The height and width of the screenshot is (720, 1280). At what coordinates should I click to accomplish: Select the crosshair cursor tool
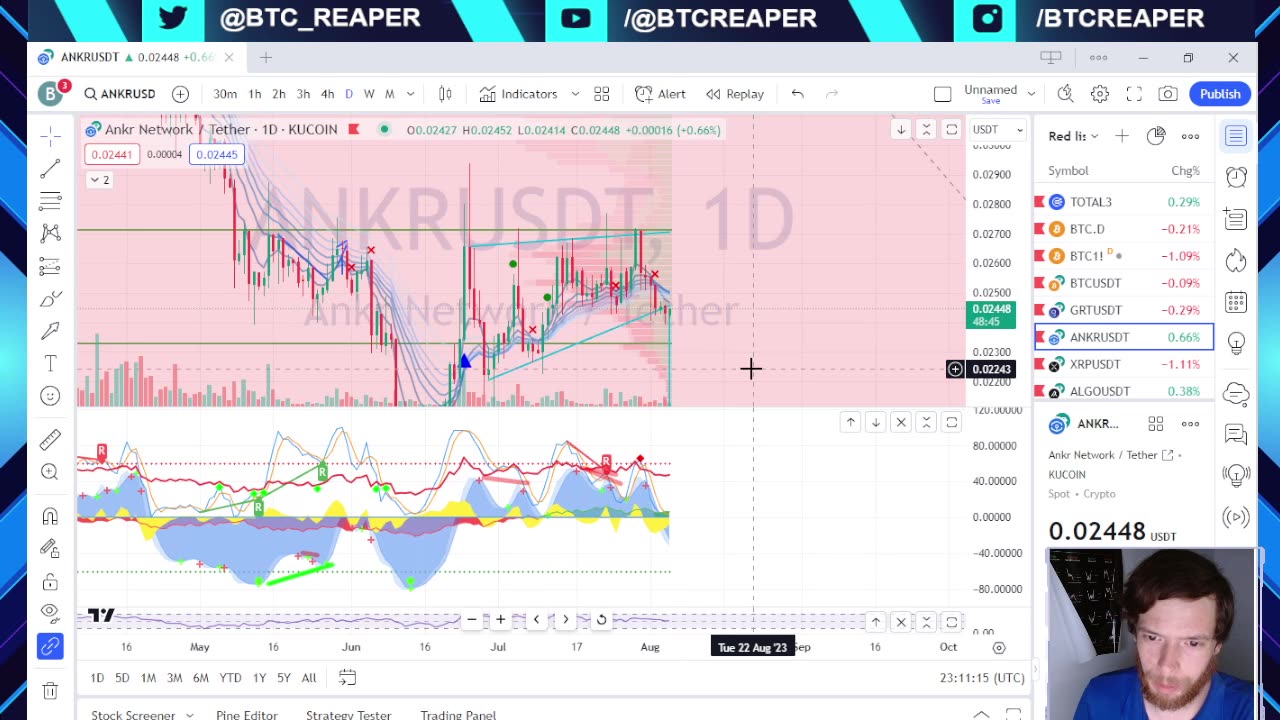click(x=50, y=134)
